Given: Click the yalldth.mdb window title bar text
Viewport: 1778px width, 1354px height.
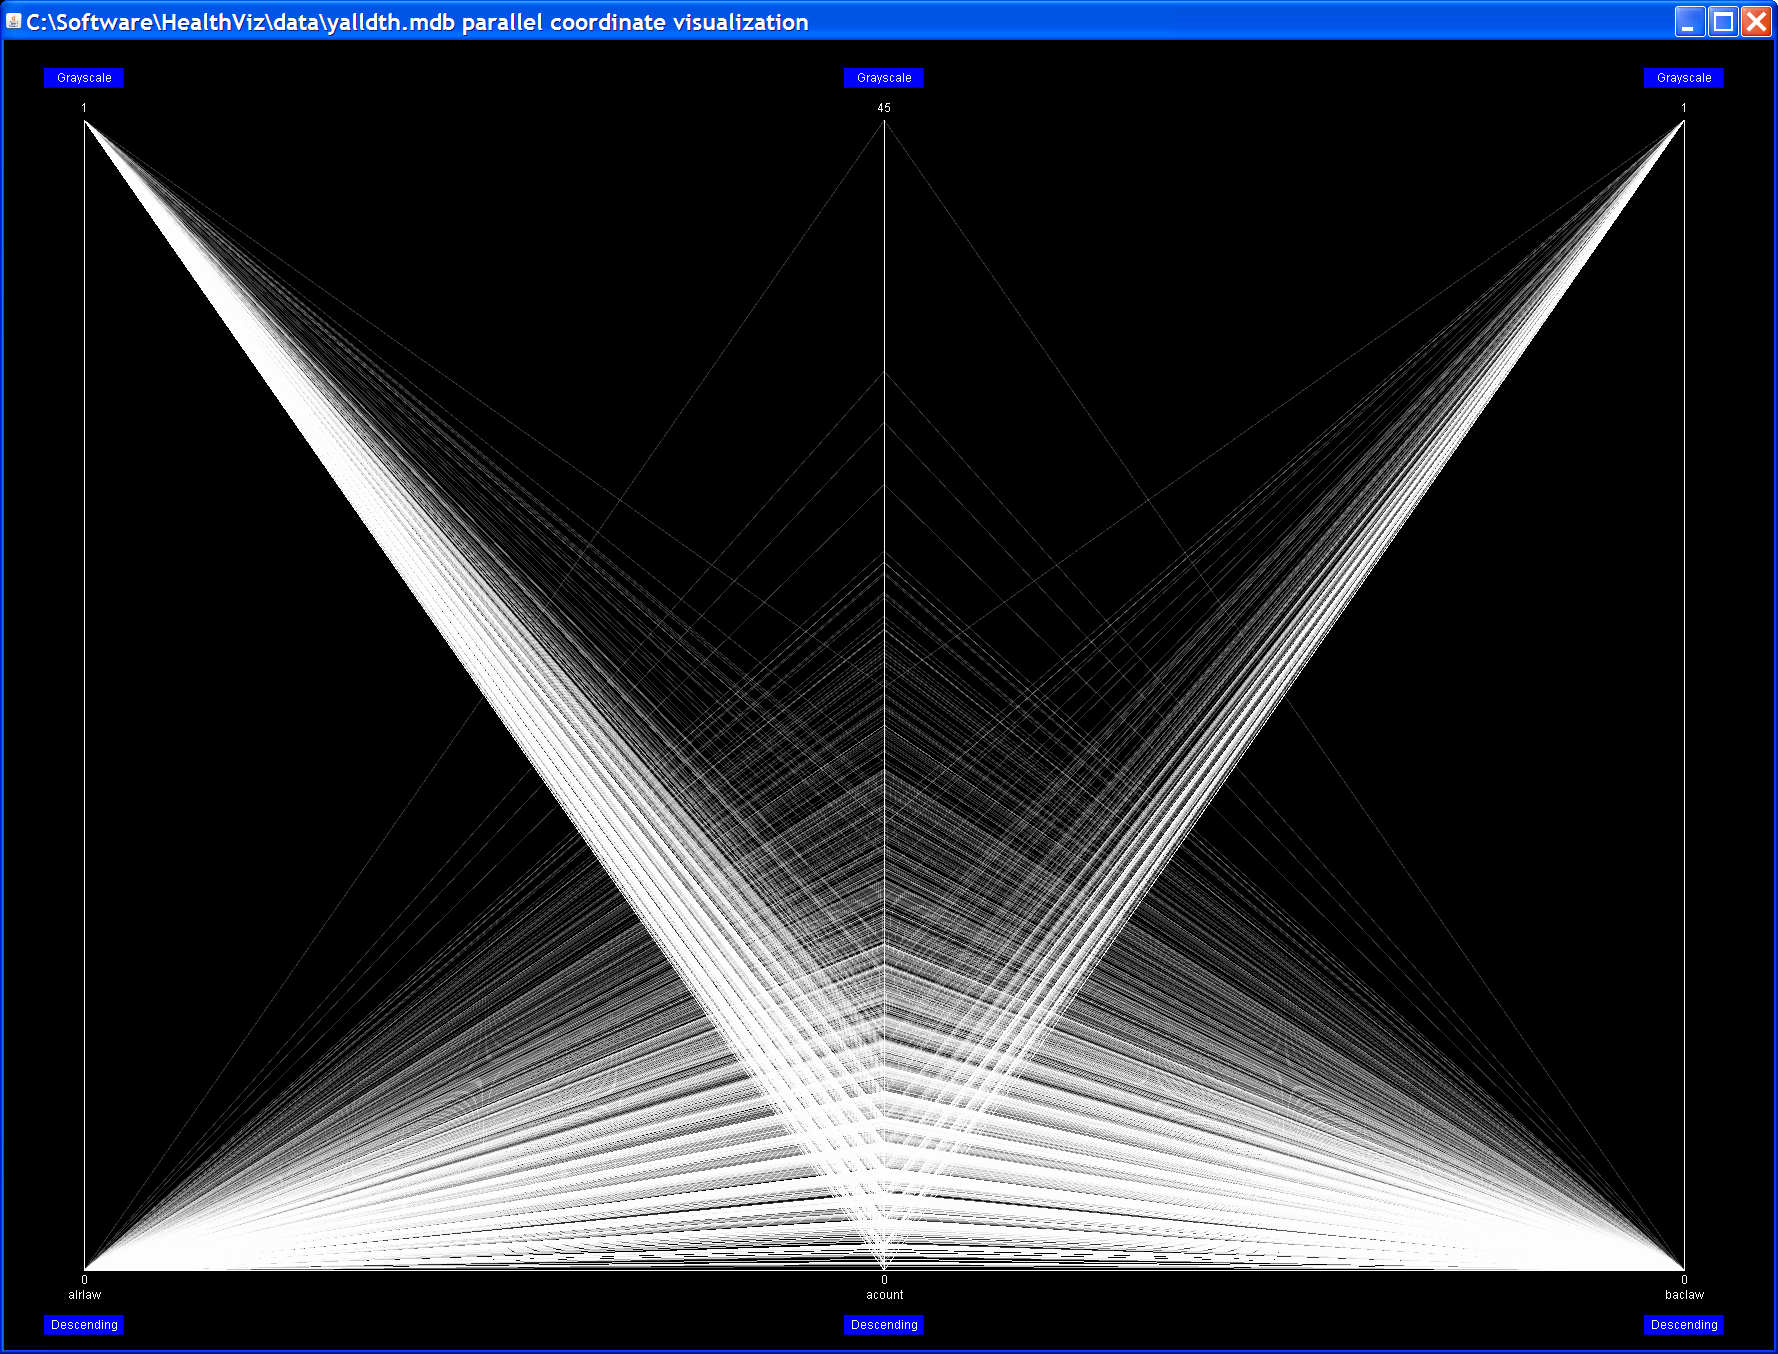Looking at the screenshot, I should (x=417, y=22).
